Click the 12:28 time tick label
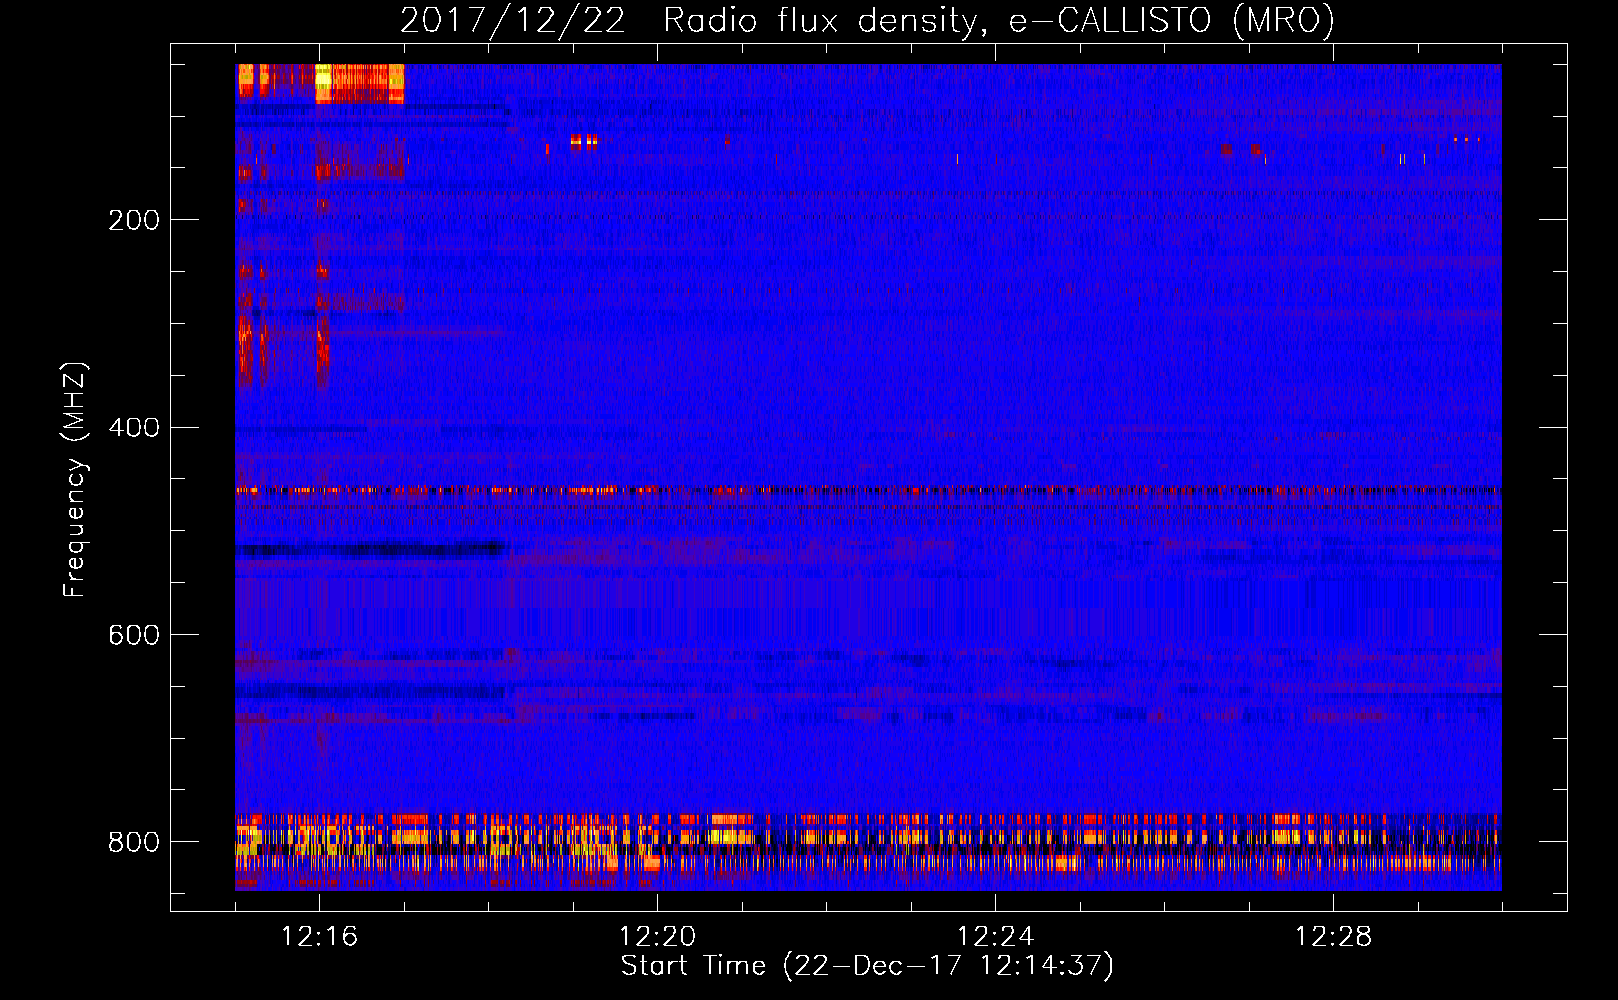Screen dimensions: 1618x1000 (x=1333, y=937)
